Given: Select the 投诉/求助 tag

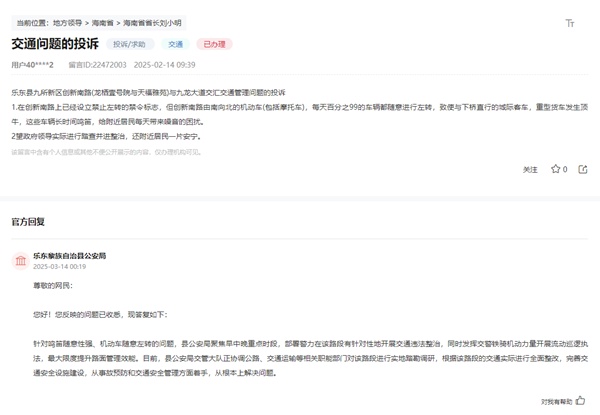Looking at the screenshot, I should pyautogui.click(x=128, y=44).
